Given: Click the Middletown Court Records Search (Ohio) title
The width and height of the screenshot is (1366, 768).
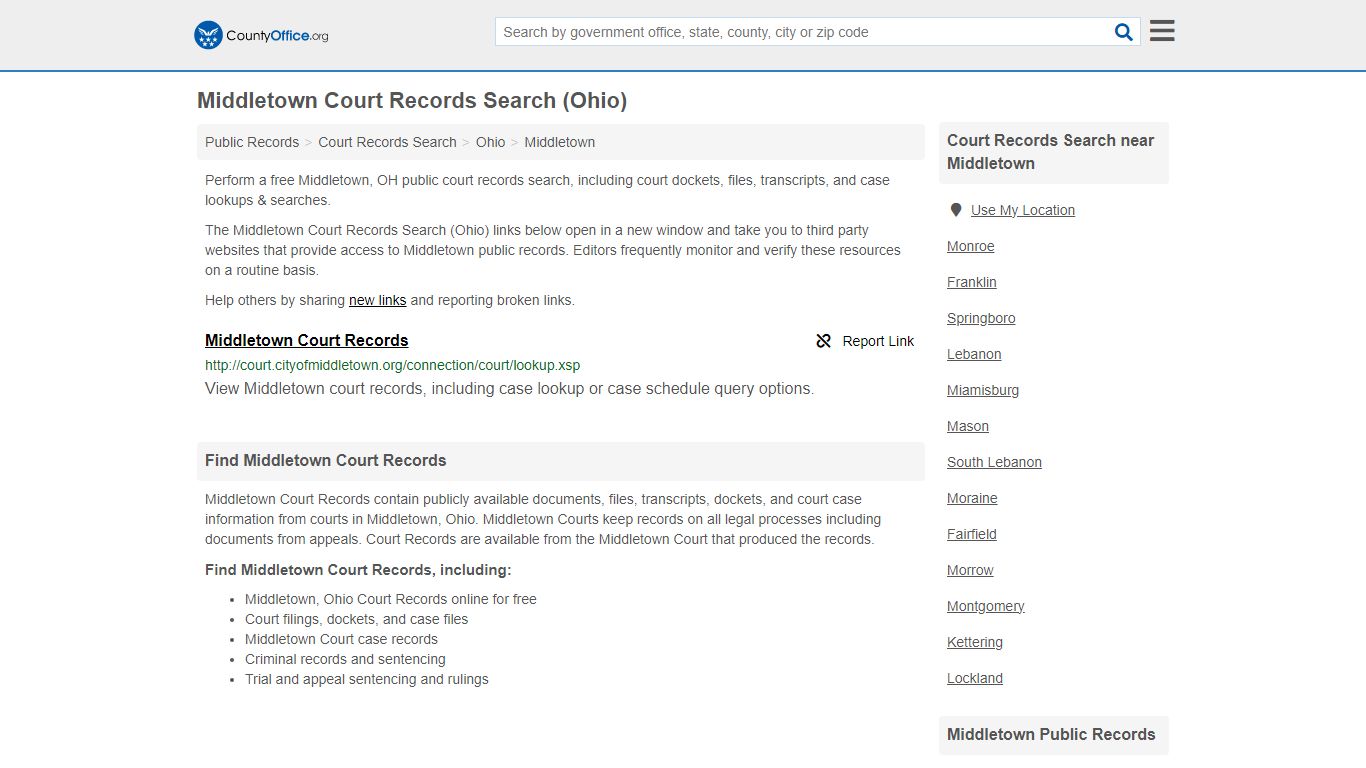Looking at the screenshot, I should pyautogui.click(x=412, y=101).
